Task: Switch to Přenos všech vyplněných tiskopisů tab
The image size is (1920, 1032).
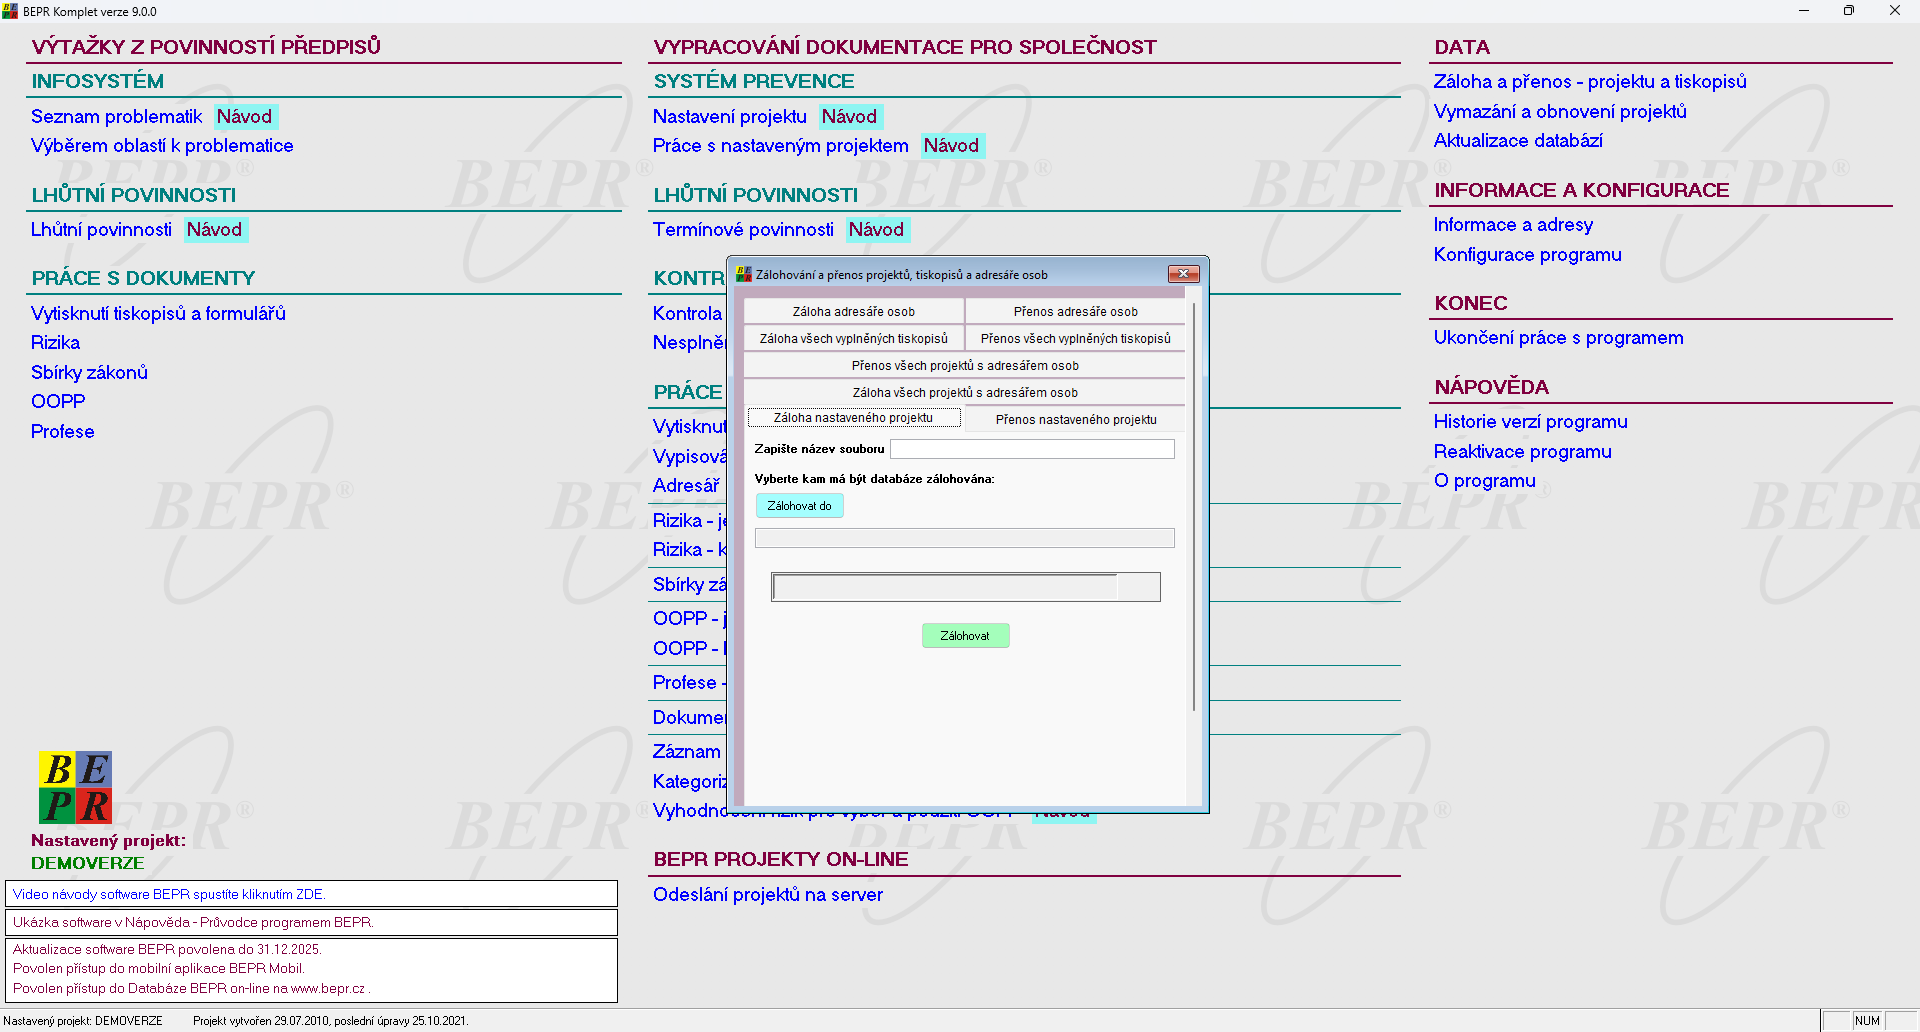Action: pos(1075,339)
